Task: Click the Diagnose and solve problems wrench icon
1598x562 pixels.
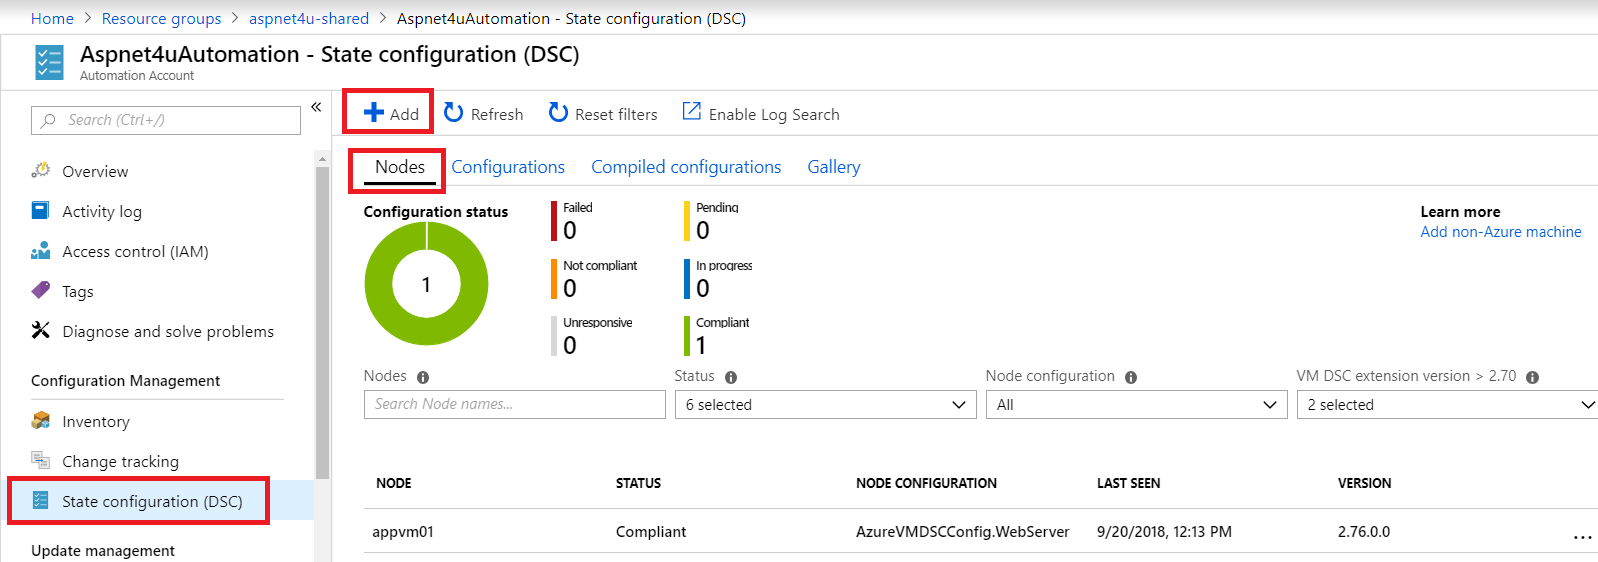Action: click(x=41, y=330)
